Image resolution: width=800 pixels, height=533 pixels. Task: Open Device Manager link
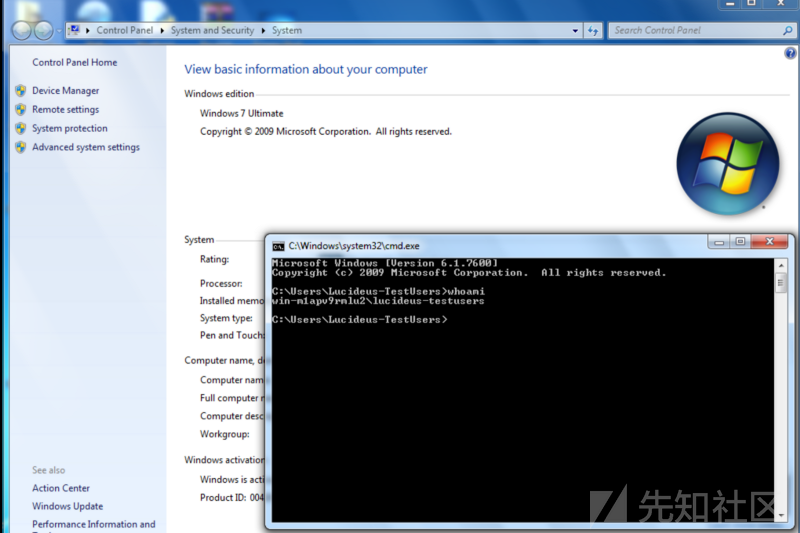tap(66, 91)
